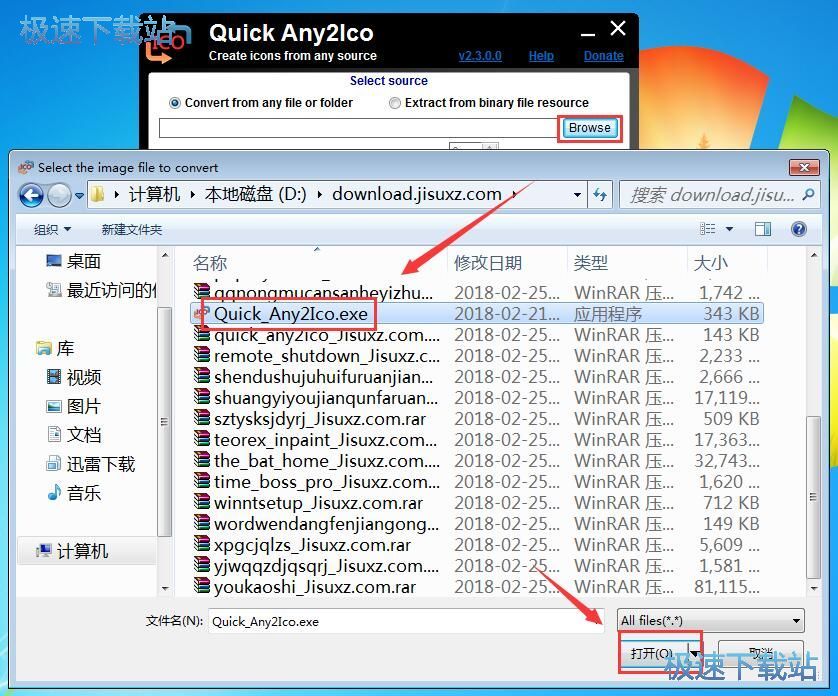Select xpgcjqlzs_Jisuxz.com.rar file
The image size is (838, 696).
point(477,545)
